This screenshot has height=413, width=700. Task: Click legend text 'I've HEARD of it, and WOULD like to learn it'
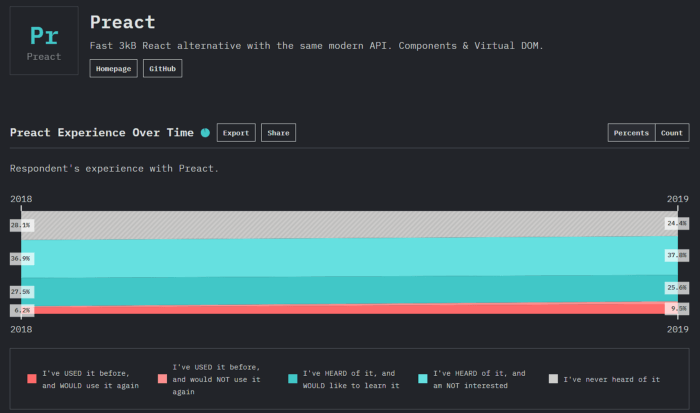351,379
